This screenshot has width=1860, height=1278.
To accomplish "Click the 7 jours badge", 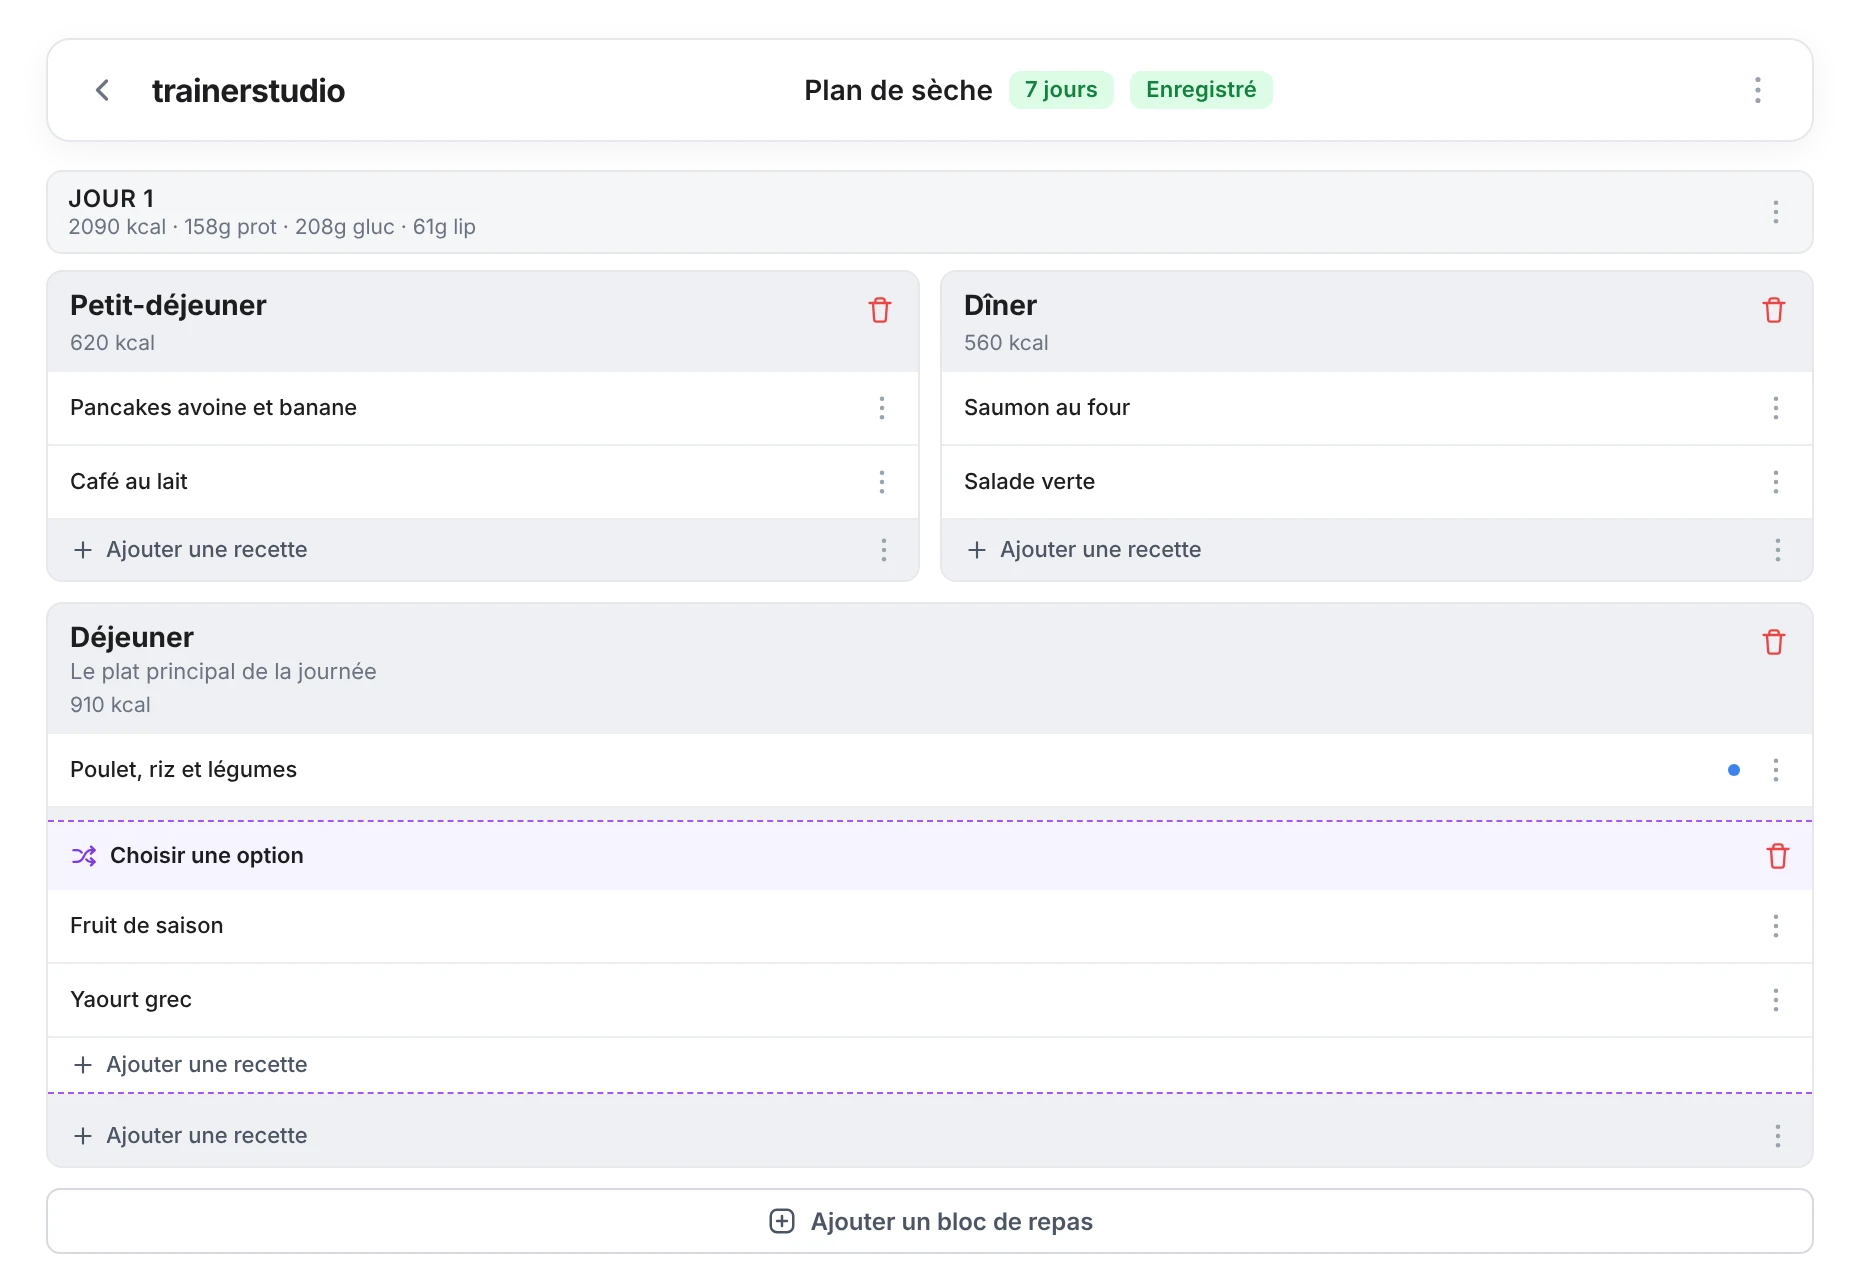I will [1061, 90].
